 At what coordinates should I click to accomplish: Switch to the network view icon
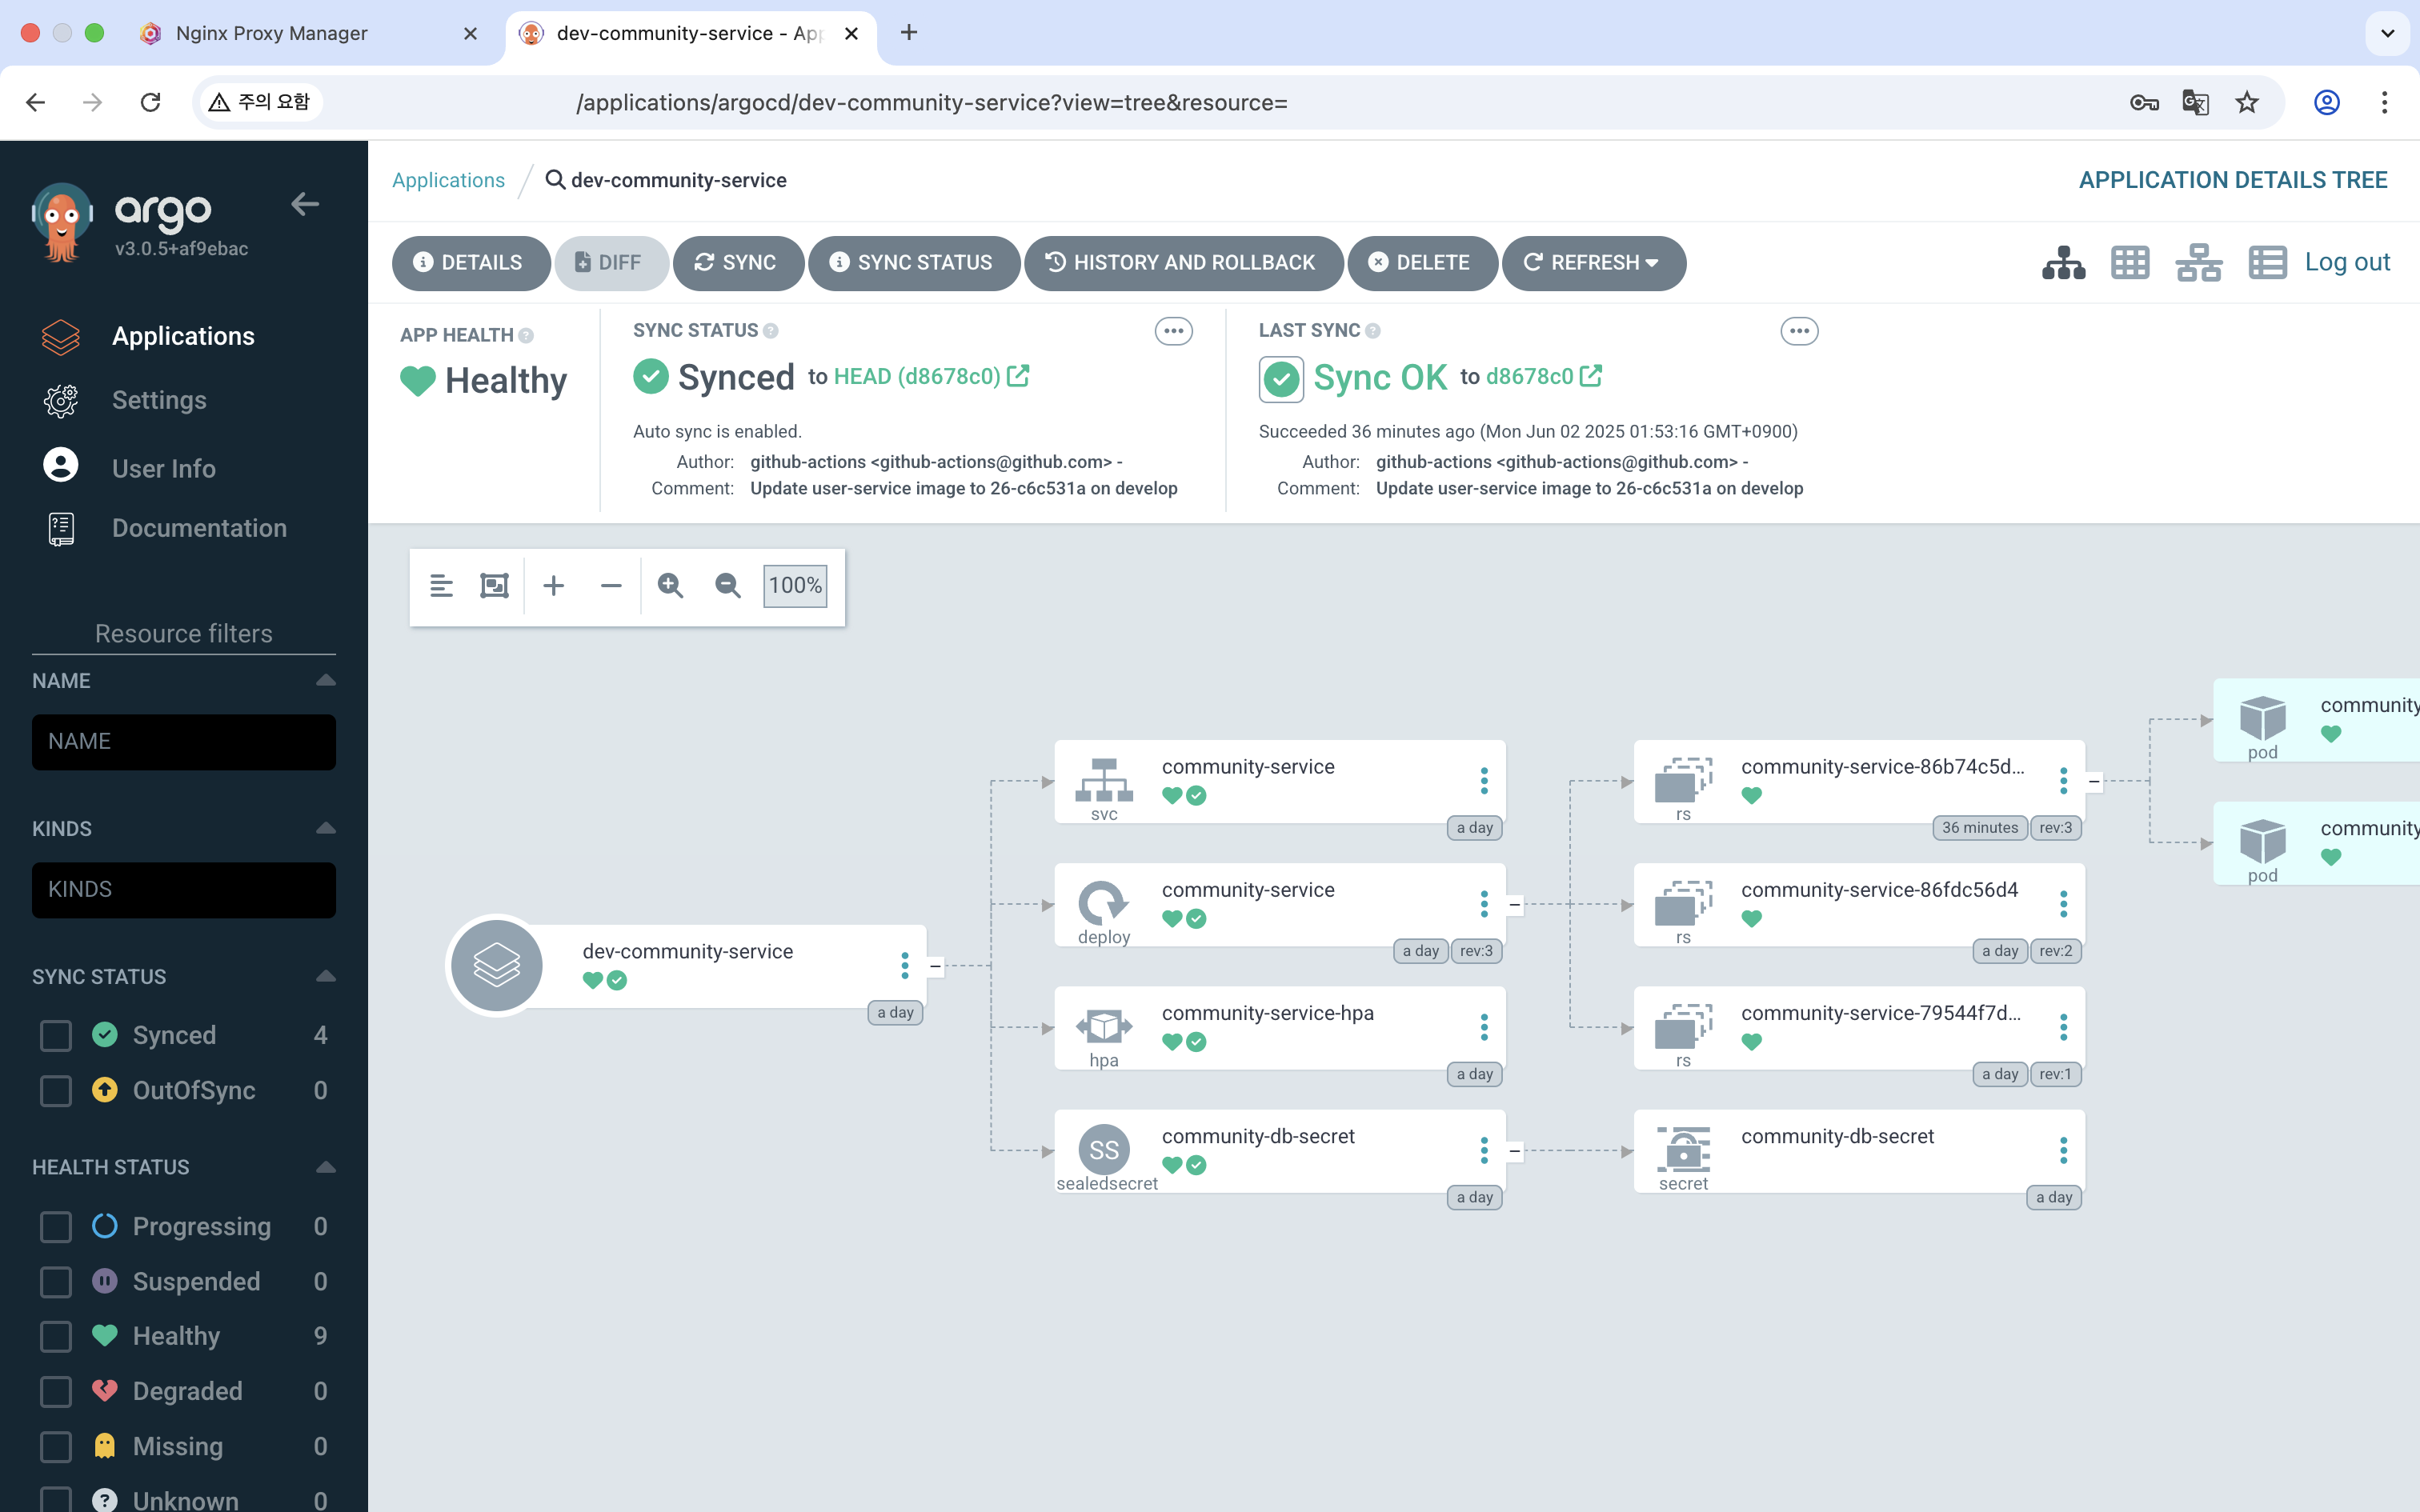pos(2198,263)
